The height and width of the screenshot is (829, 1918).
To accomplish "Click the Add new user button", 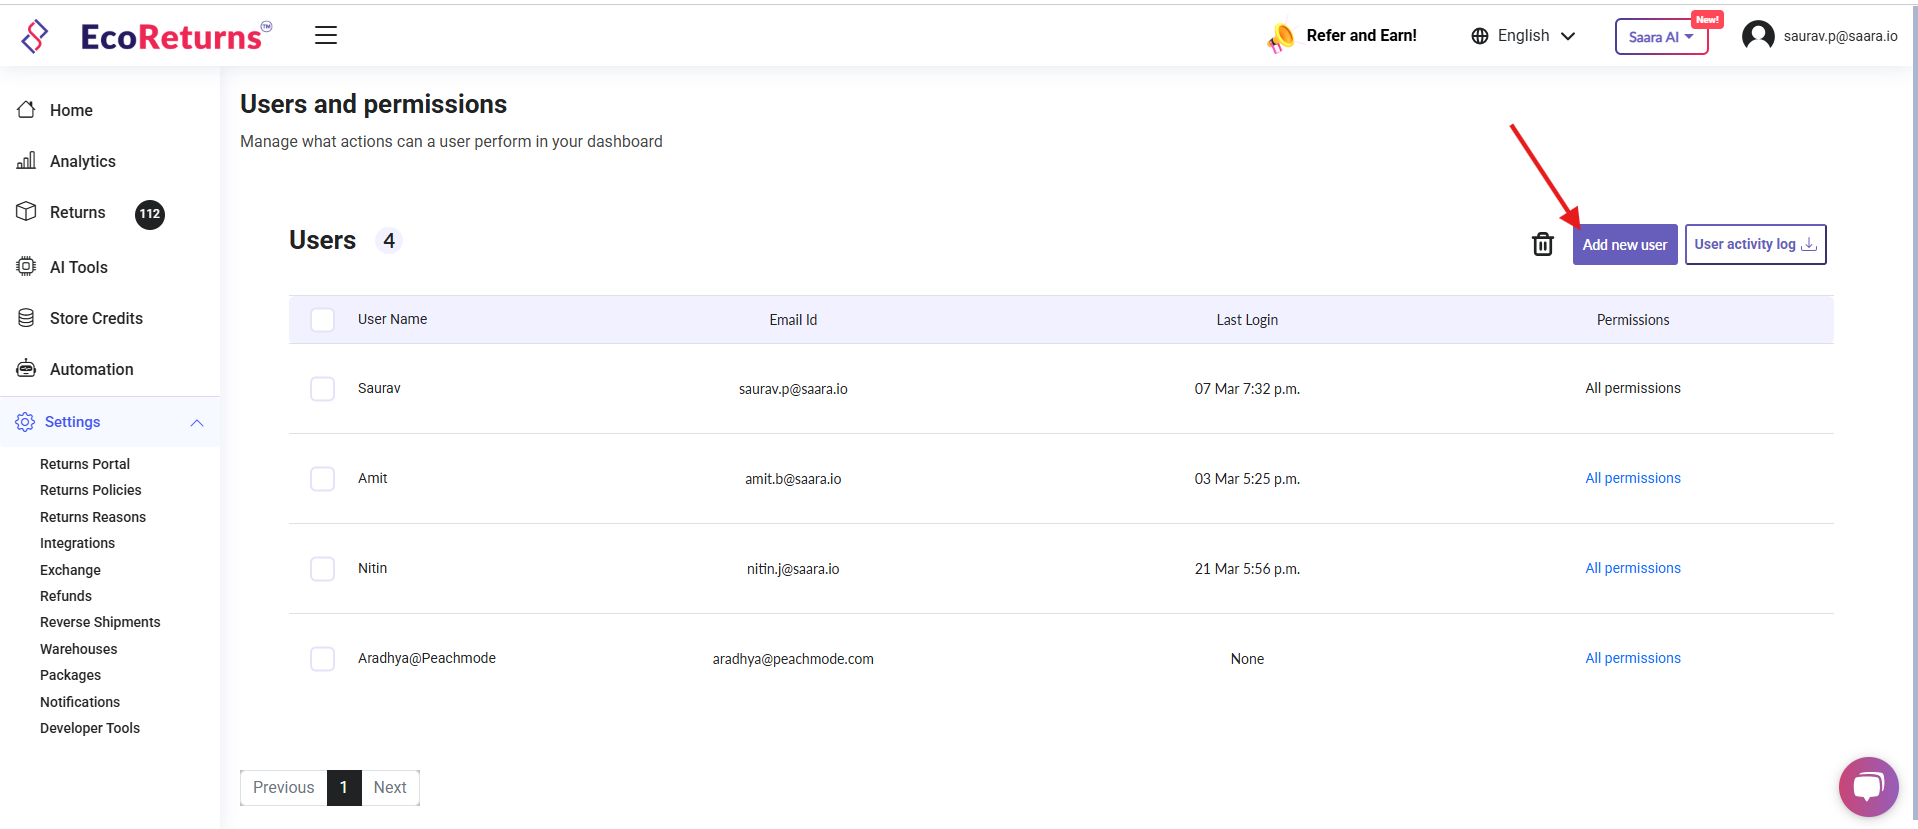I will click(1624, 245).
